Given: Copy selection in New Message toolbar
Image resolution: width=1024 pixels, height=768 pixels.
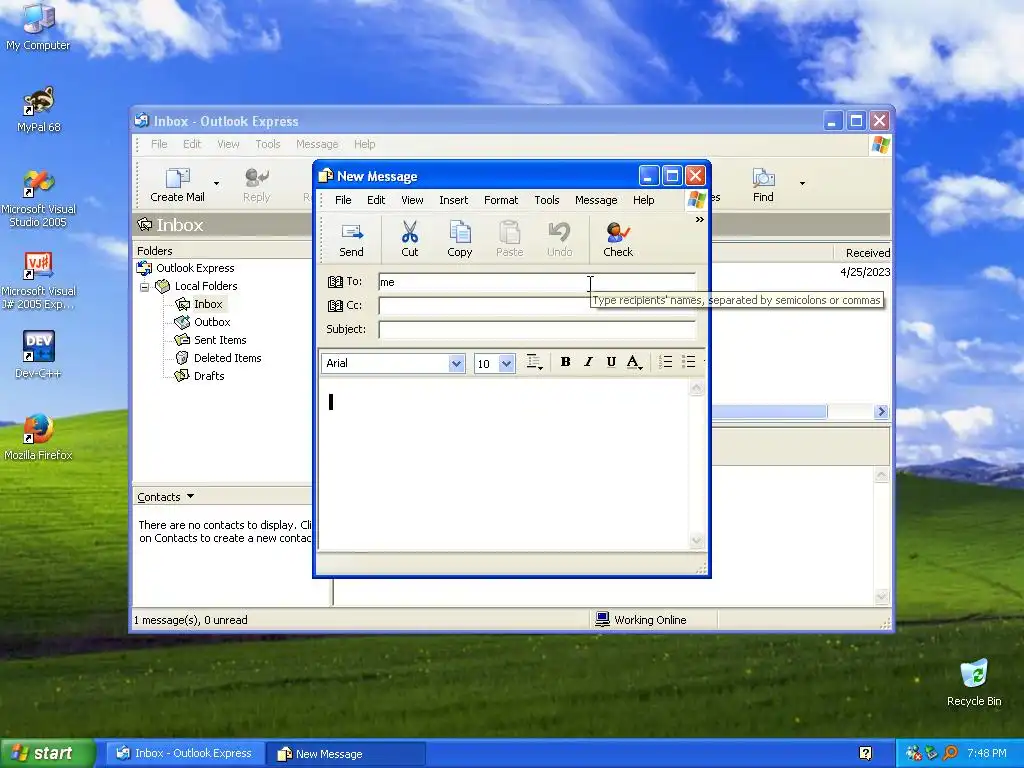Looking at the screenshot, I should 460,239.
